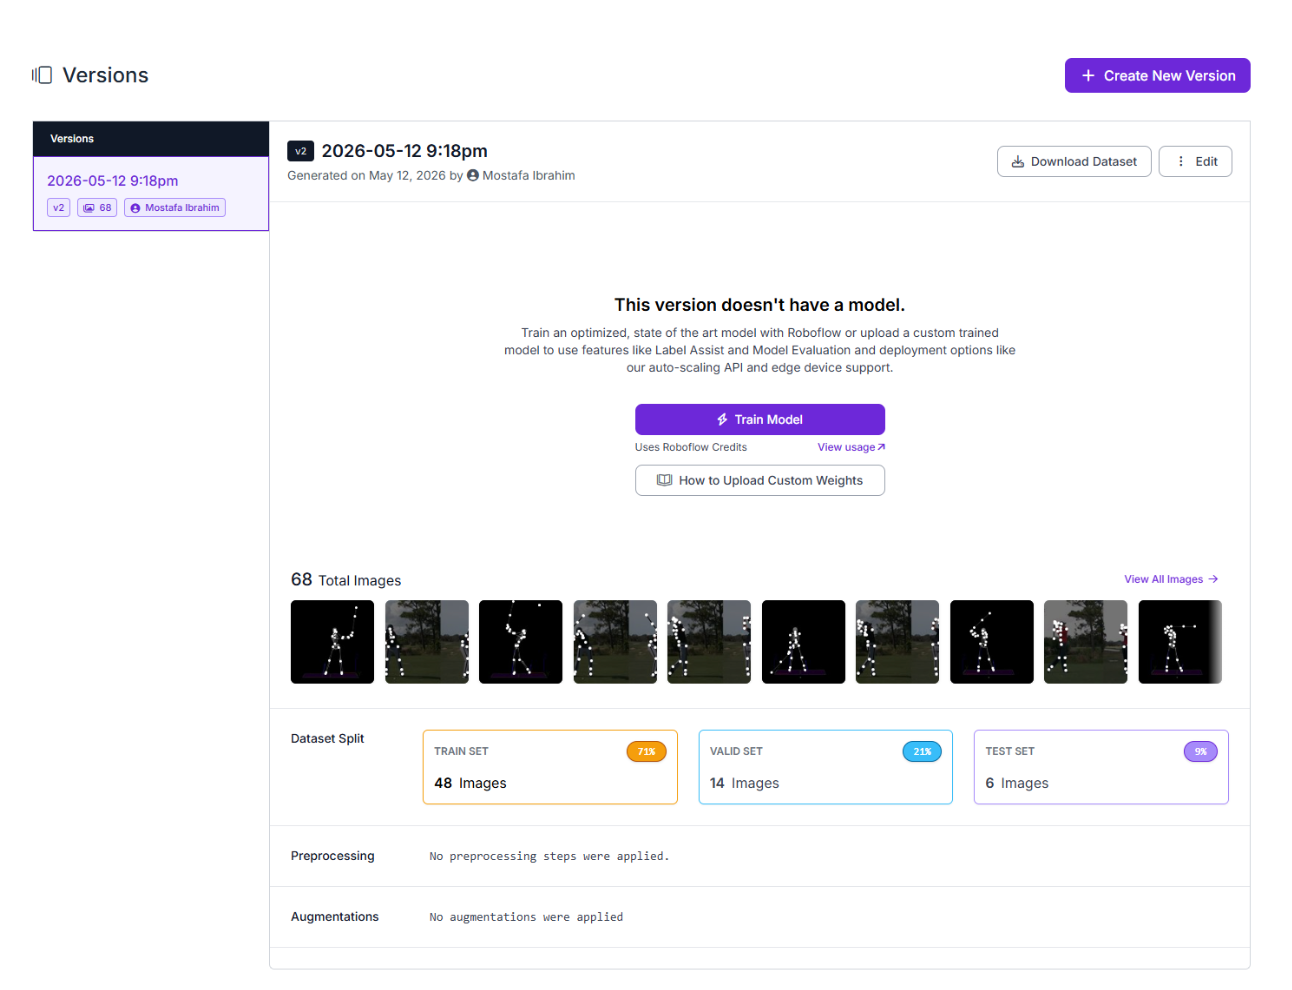The height and width of the screenshot is (990, 1292).
Task: Click the 68 Total Images text
Action: (346, 580)
